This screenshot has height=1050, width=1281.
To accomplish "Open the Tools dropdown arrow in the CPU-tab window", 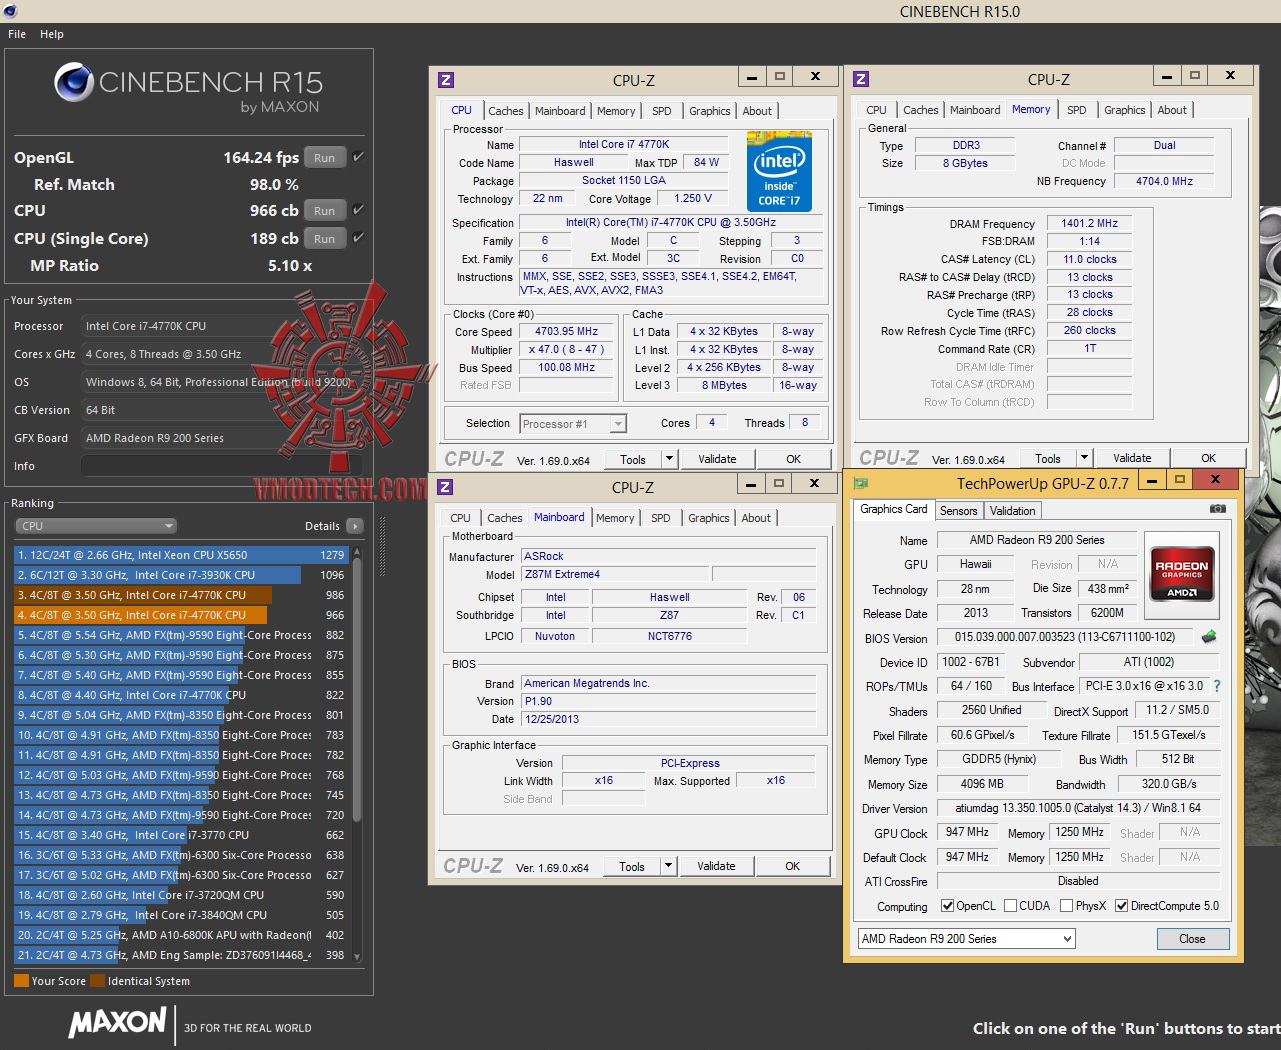I will pos(669,459).
